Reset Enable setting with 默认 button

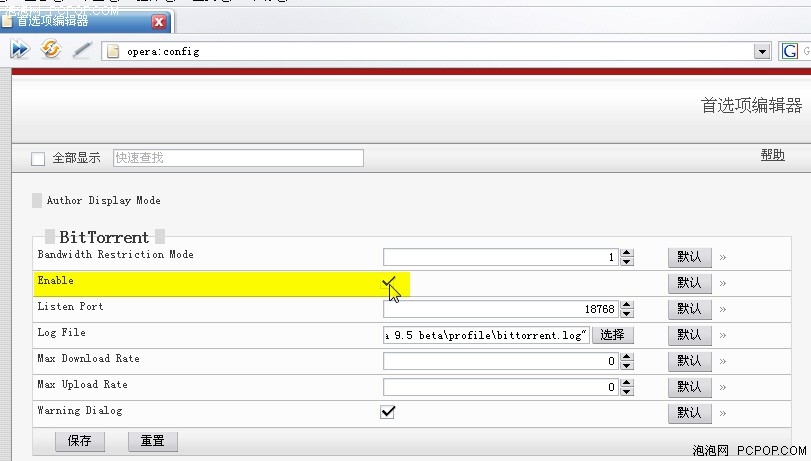coord(689,283)
